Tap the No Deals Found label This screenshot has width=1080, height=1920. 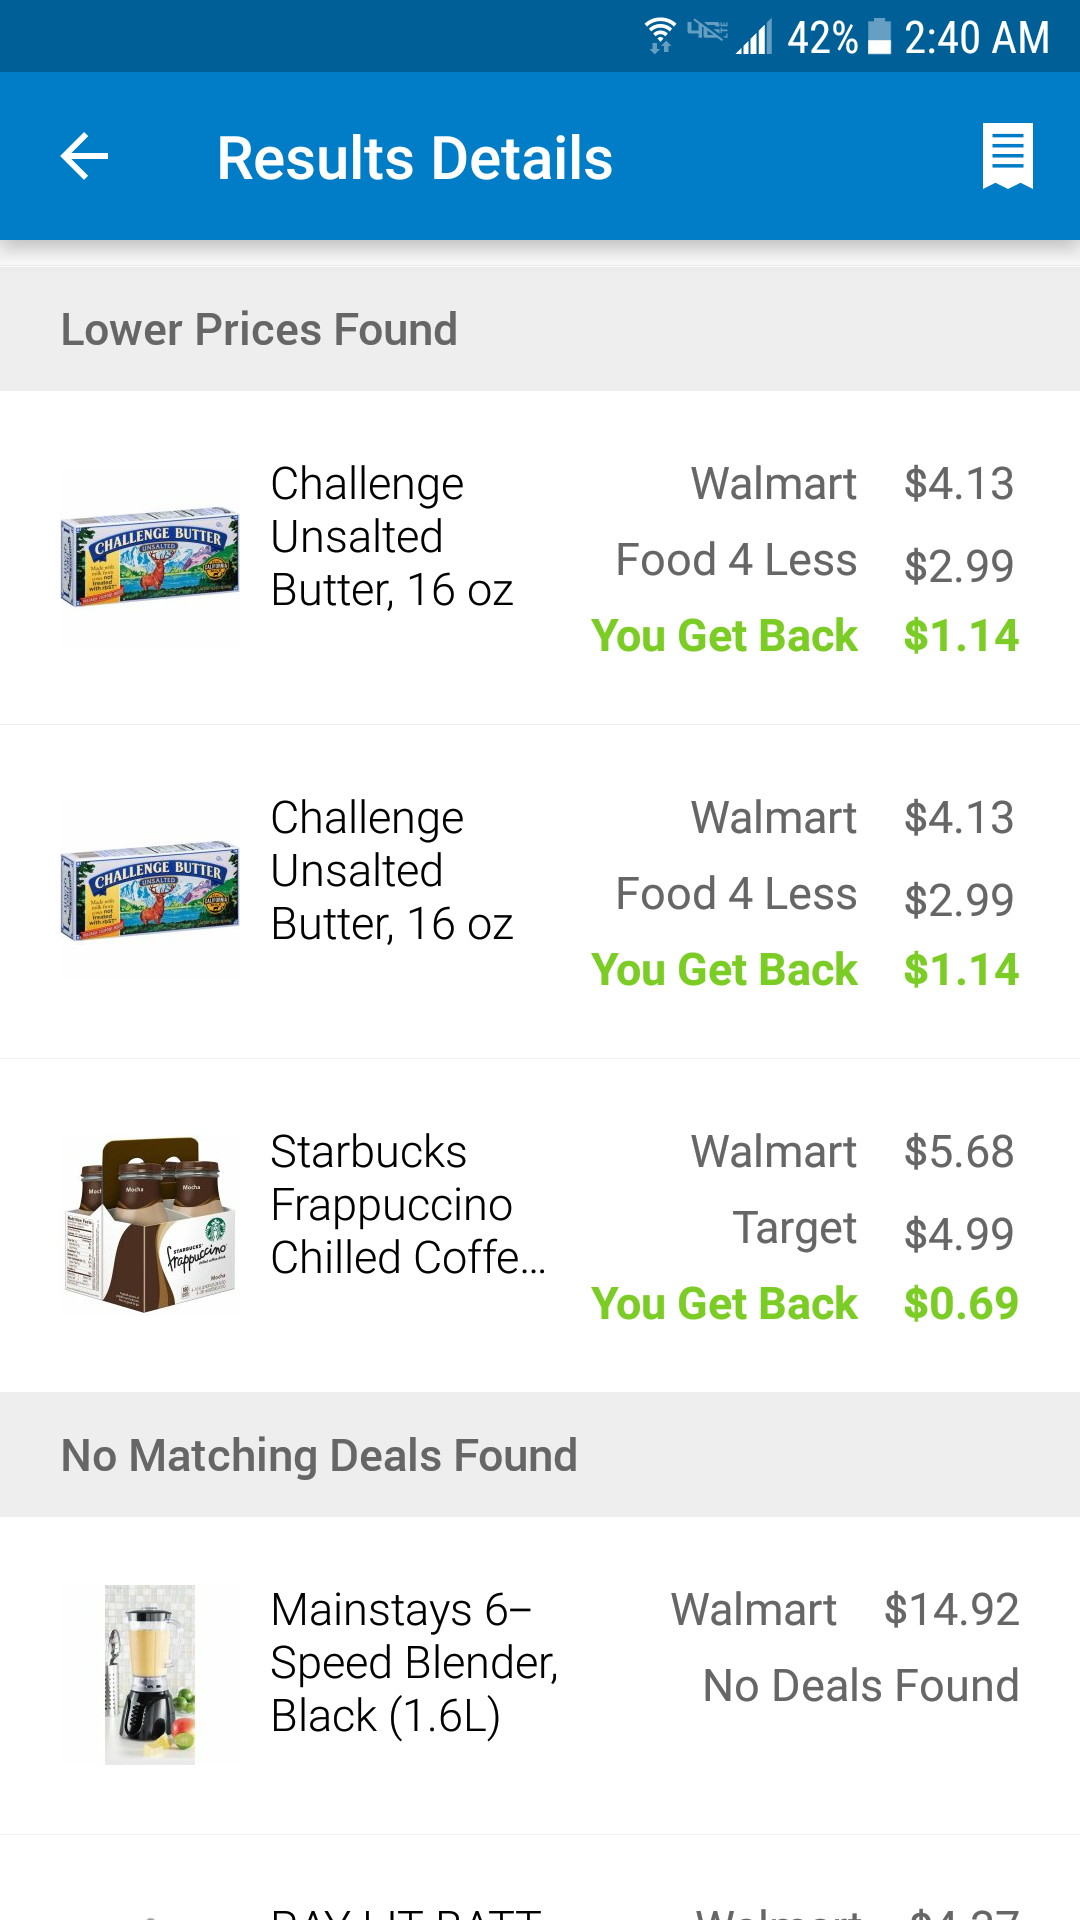click(x=860, y=1686)
